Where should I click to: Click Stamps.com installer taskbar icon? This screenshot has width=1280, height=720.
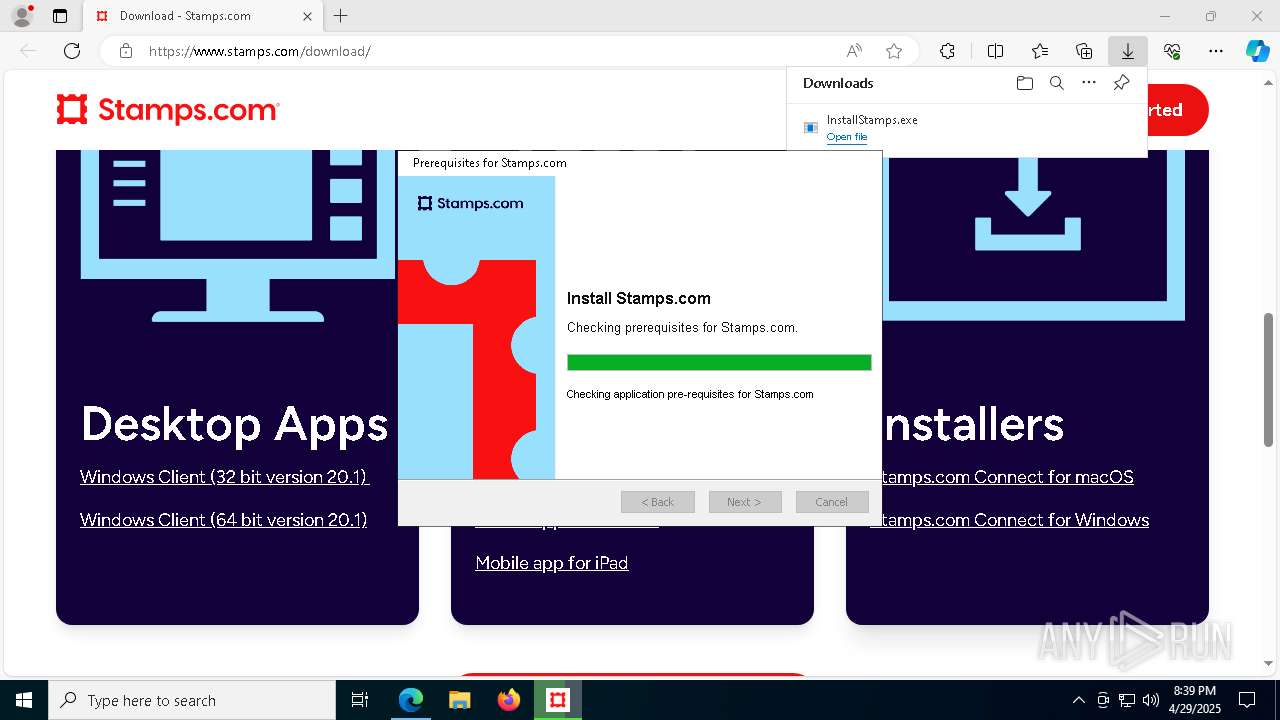tap(558, 700)
